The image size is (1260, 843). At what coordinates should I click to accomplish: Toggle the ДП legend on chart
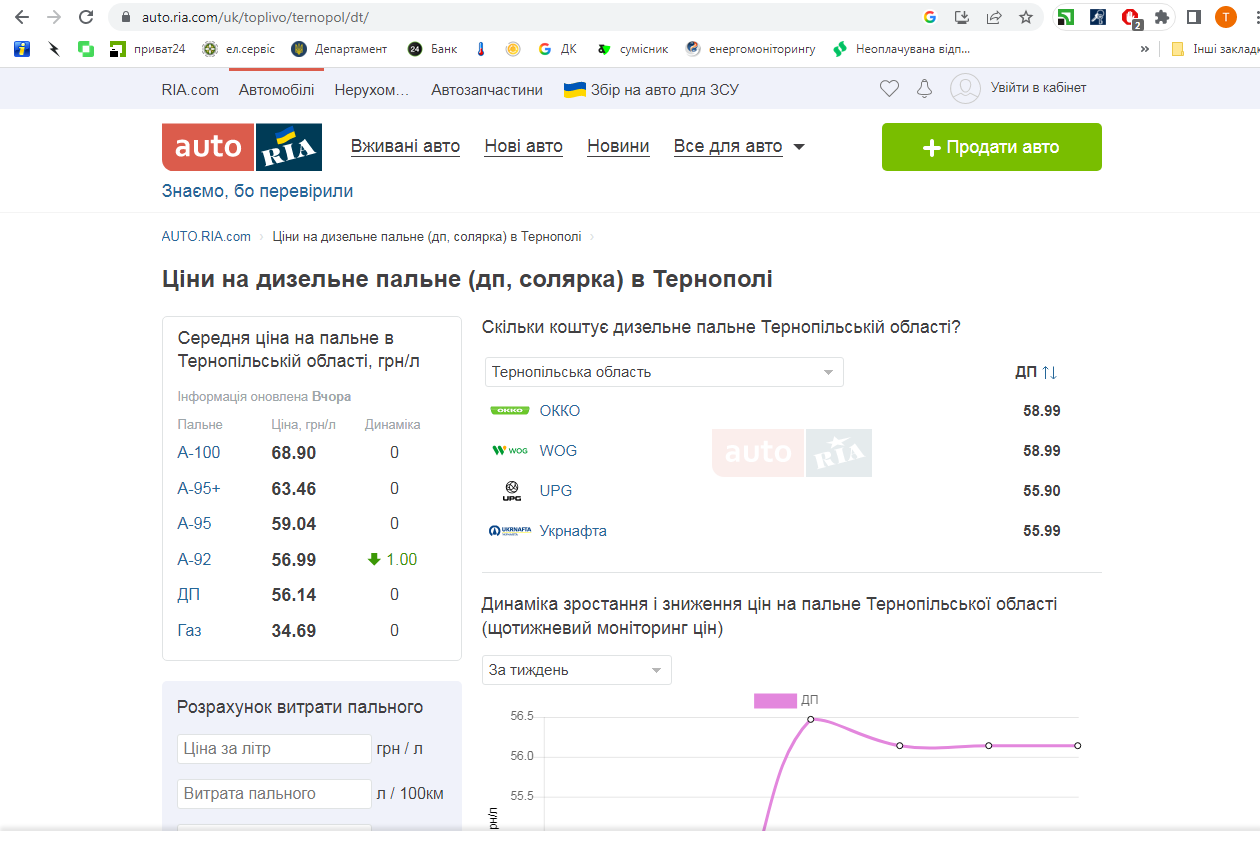pyautogui.click(x=775, y=700)
